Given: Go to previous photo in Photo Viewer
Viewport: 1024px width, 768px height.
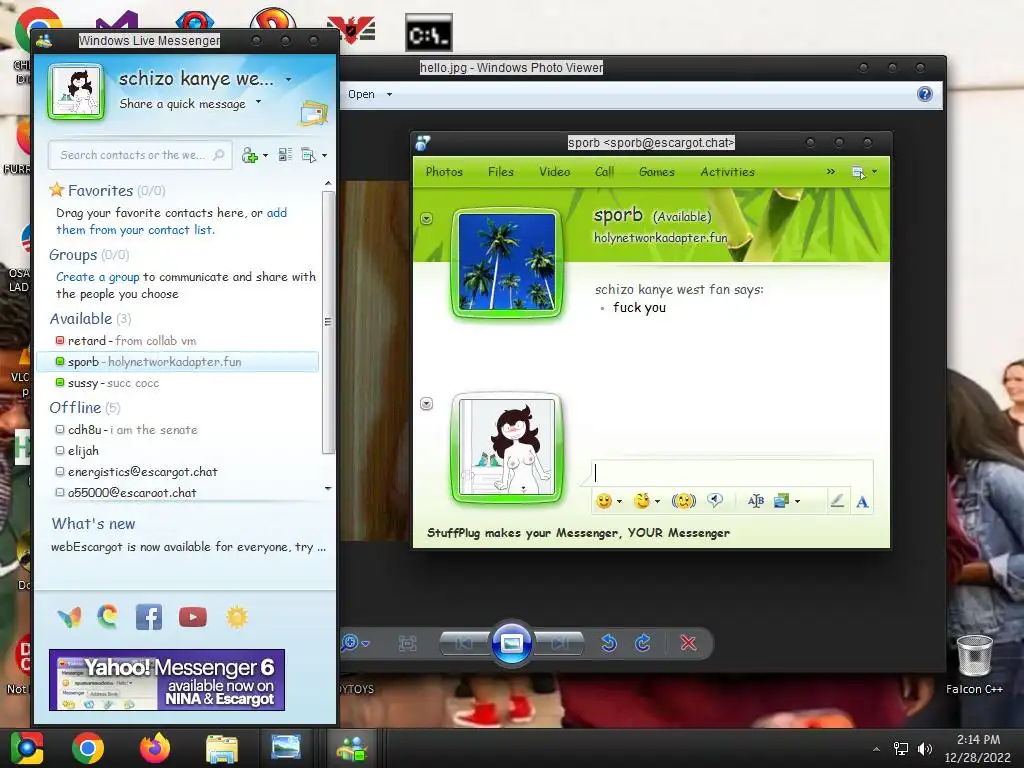Looking at the screenshot, I should [464, 644].
